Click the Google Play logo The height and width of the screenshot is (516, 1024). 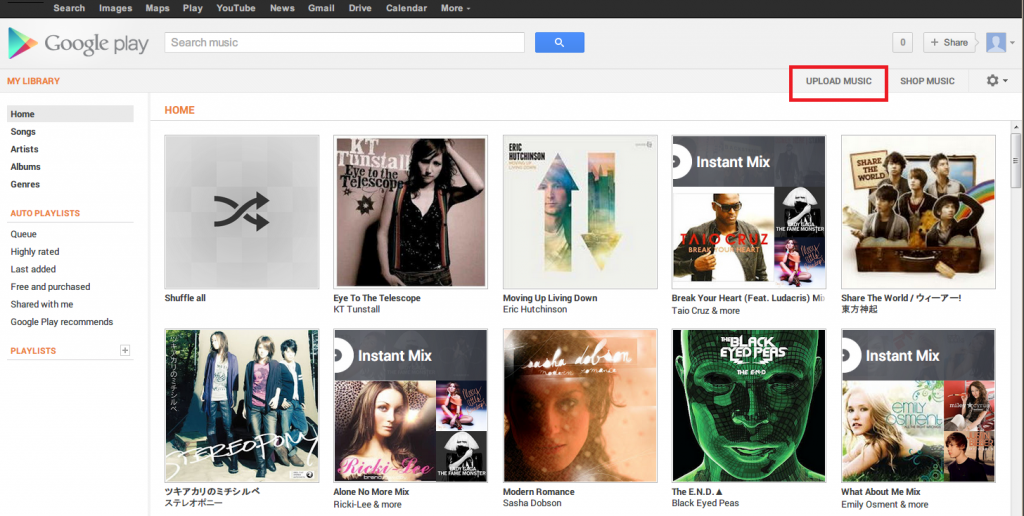tap(78, 43)
